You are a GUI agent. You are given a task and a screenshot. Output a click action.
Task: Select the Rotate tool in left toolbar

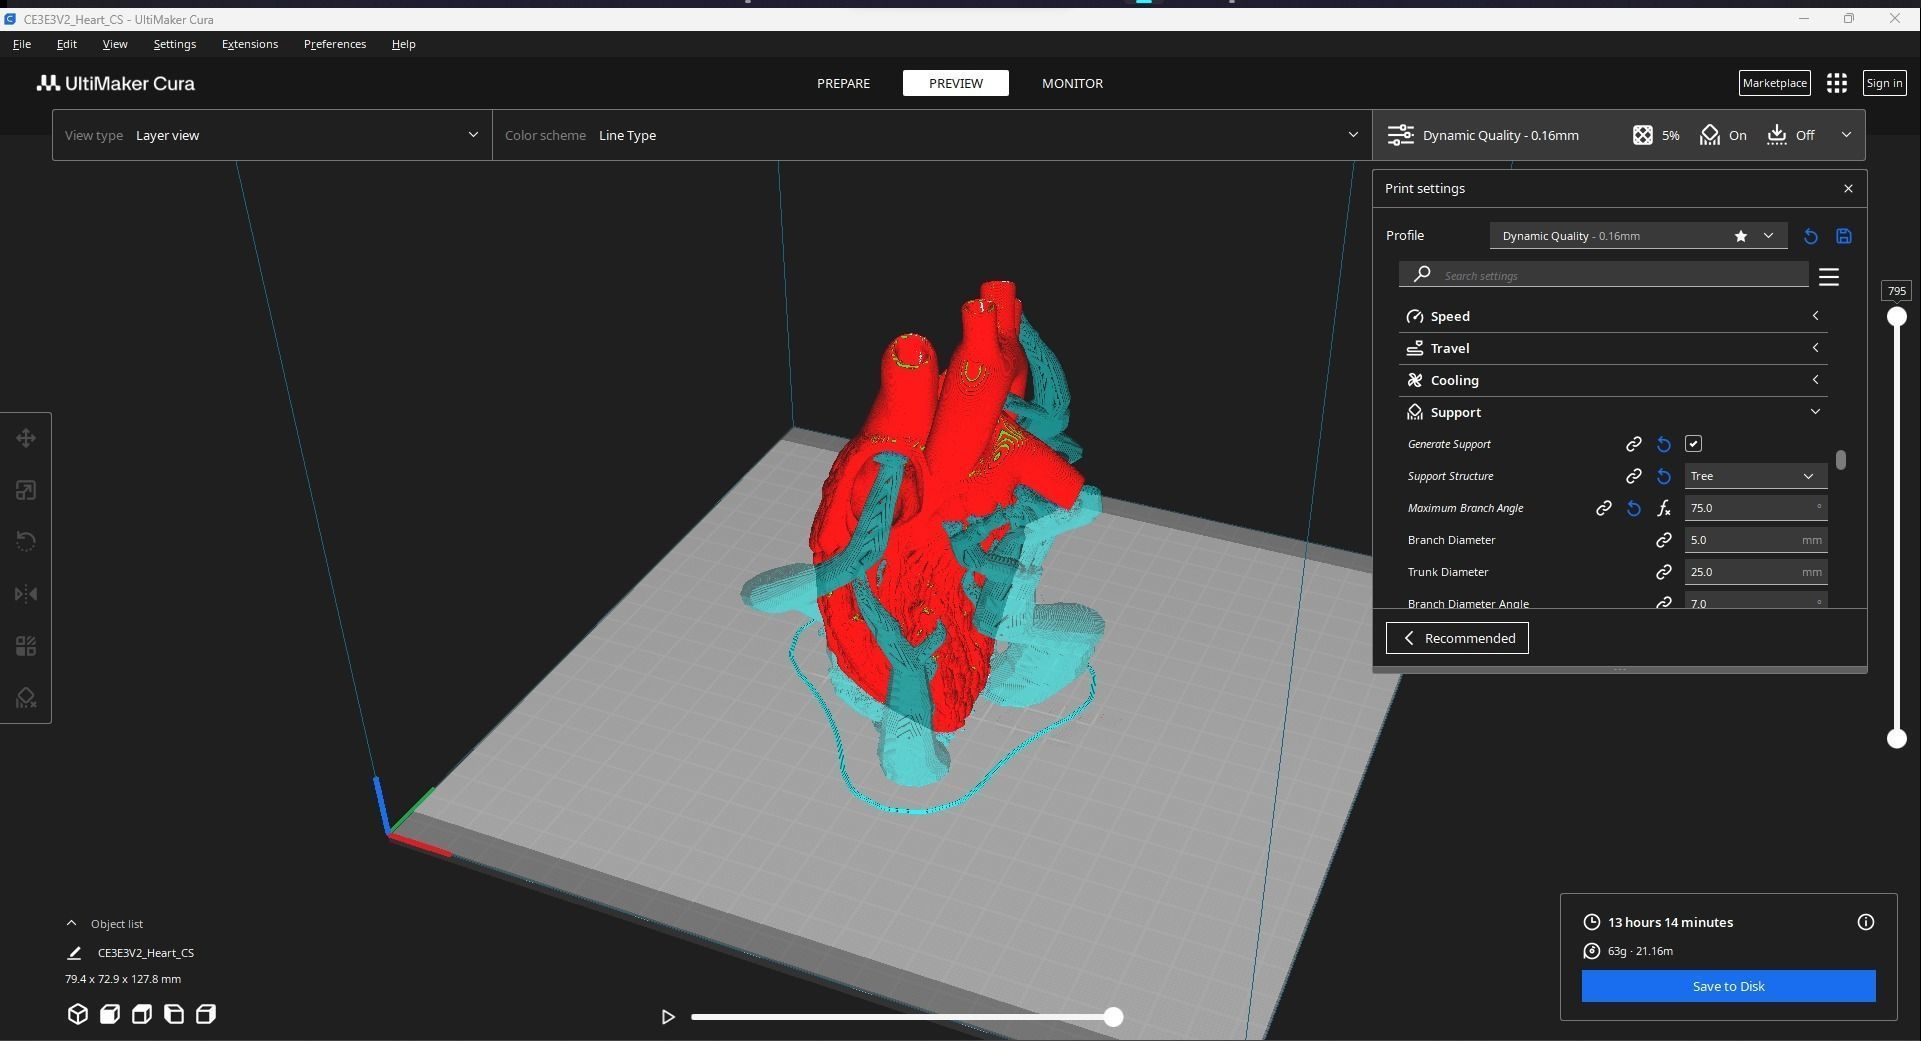[26, 542]
